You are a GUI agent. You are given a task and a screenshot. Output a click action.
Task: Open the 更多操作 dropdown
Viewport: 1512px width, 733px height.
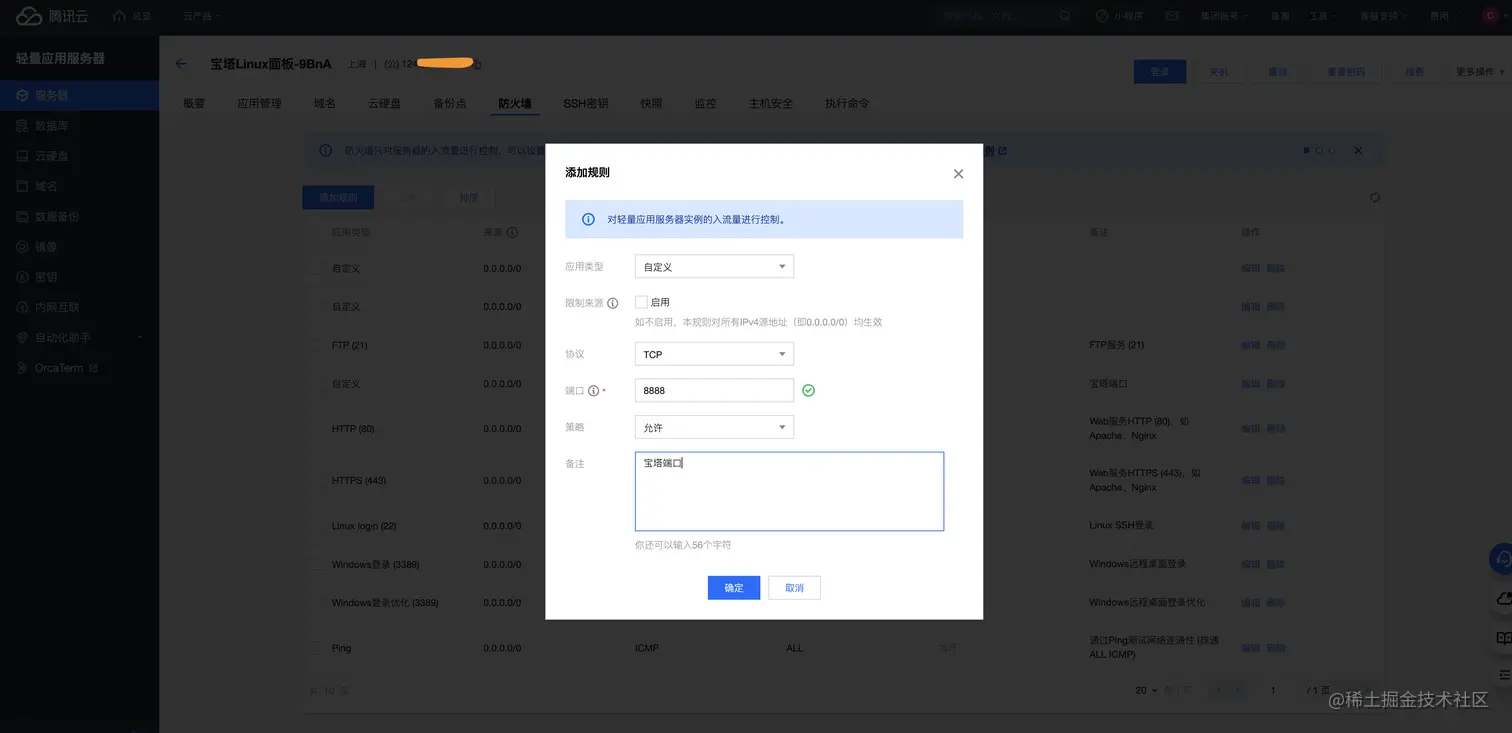click(1480, 72)
